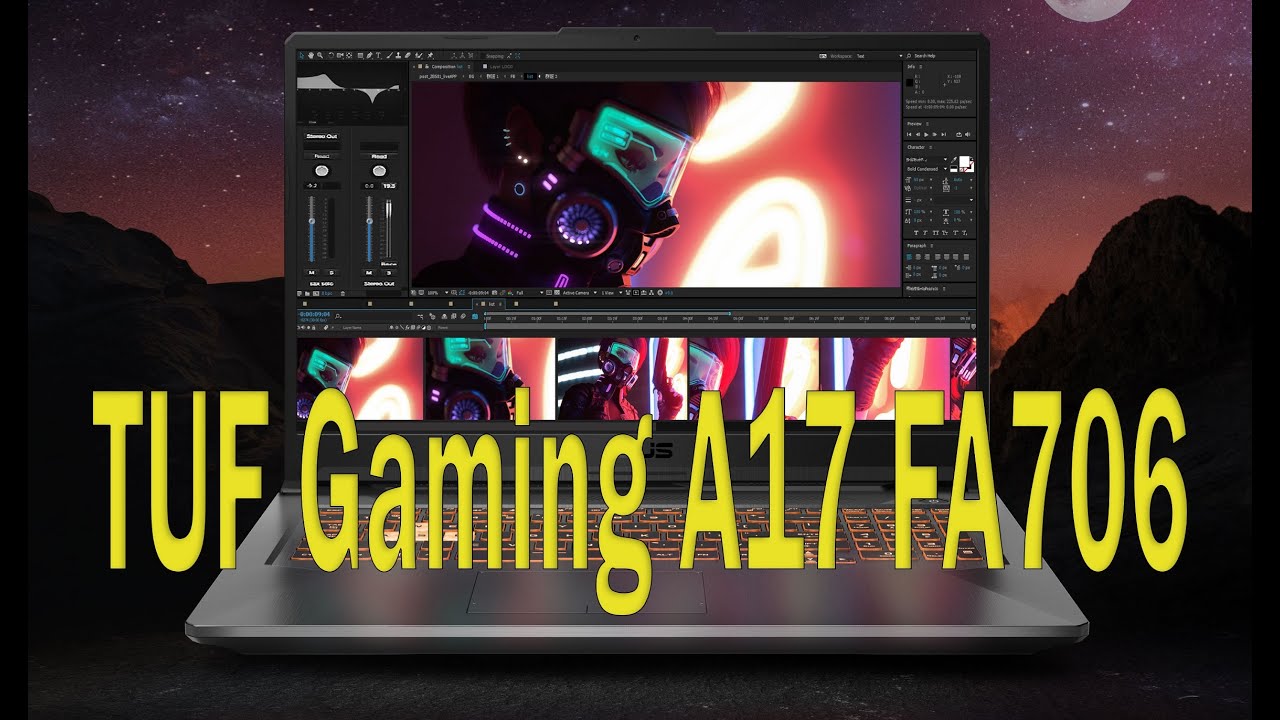This screenshot has height=720, width=1280.
Task: Mute the right Stereo Out channel (M)
Action: tap(368, 272)
